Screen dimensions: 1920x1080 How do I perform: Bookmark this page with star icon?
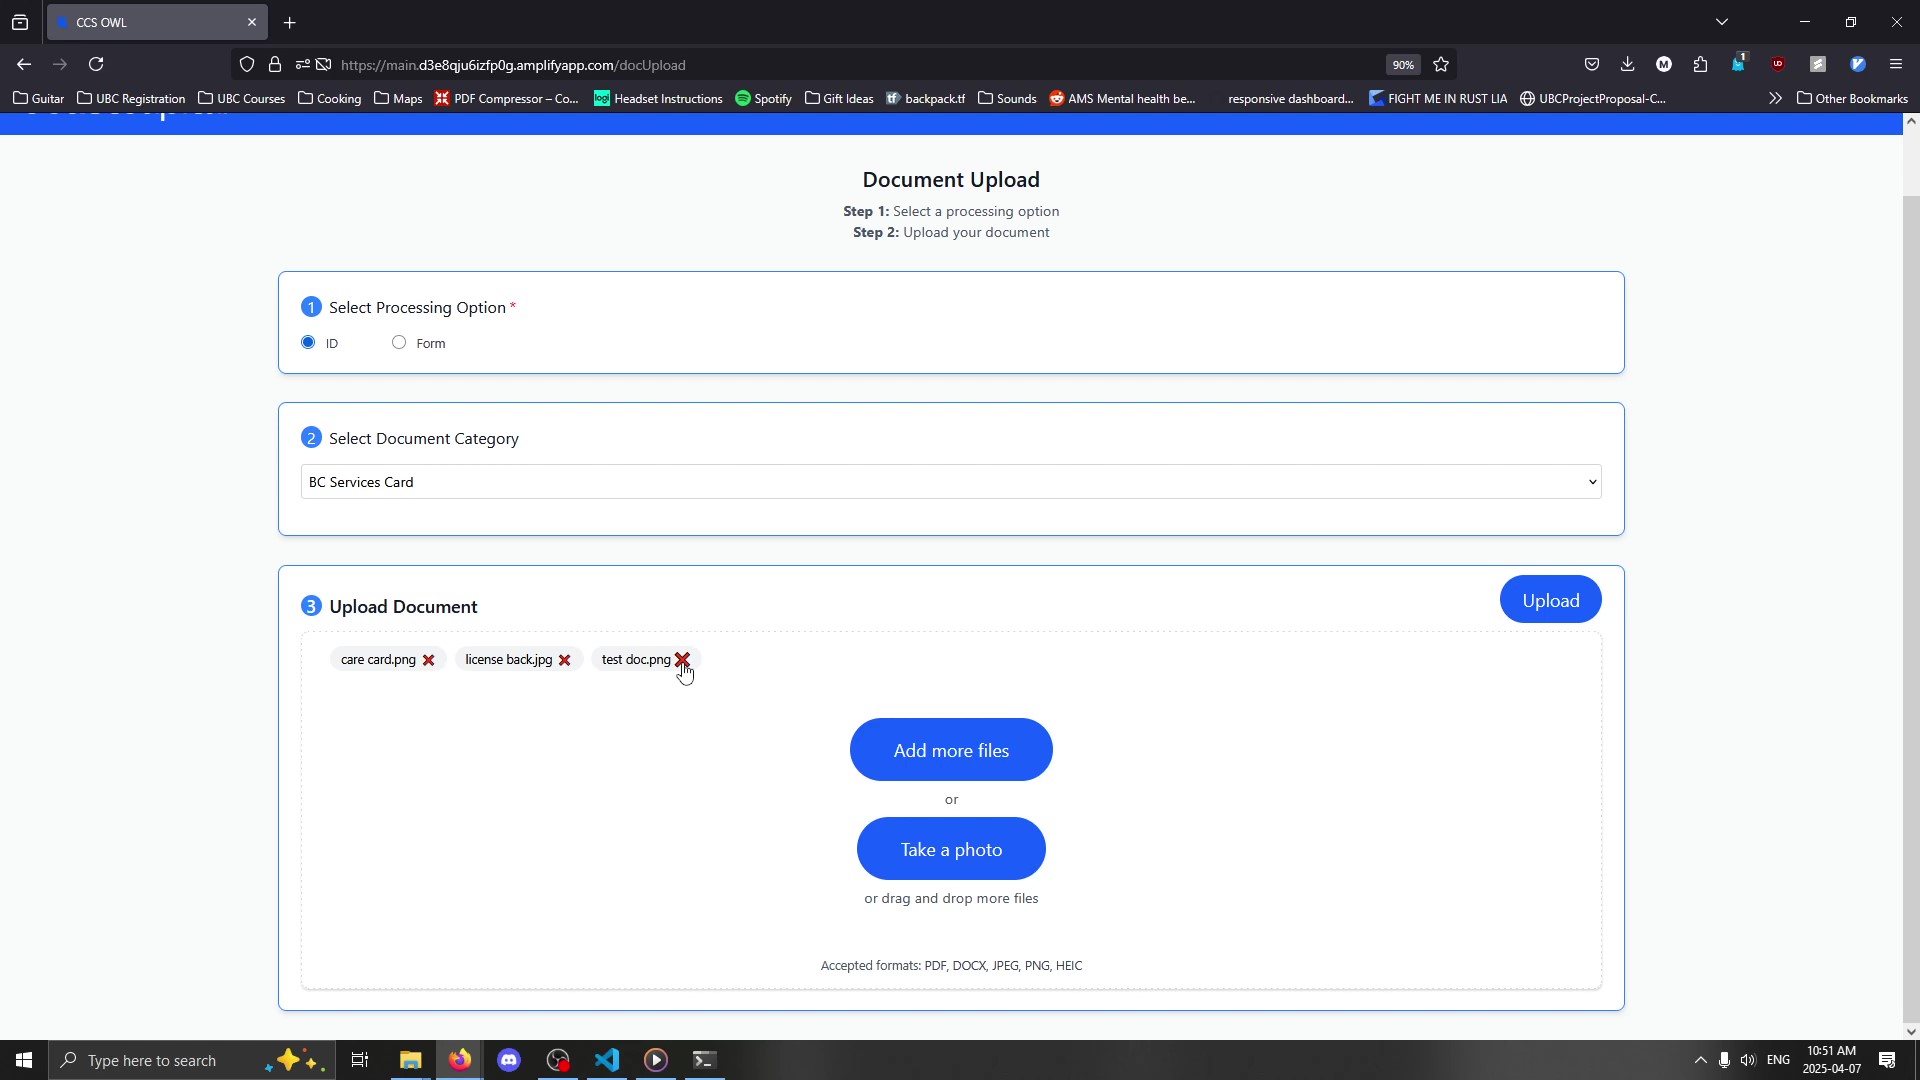tap(1441, 65)
